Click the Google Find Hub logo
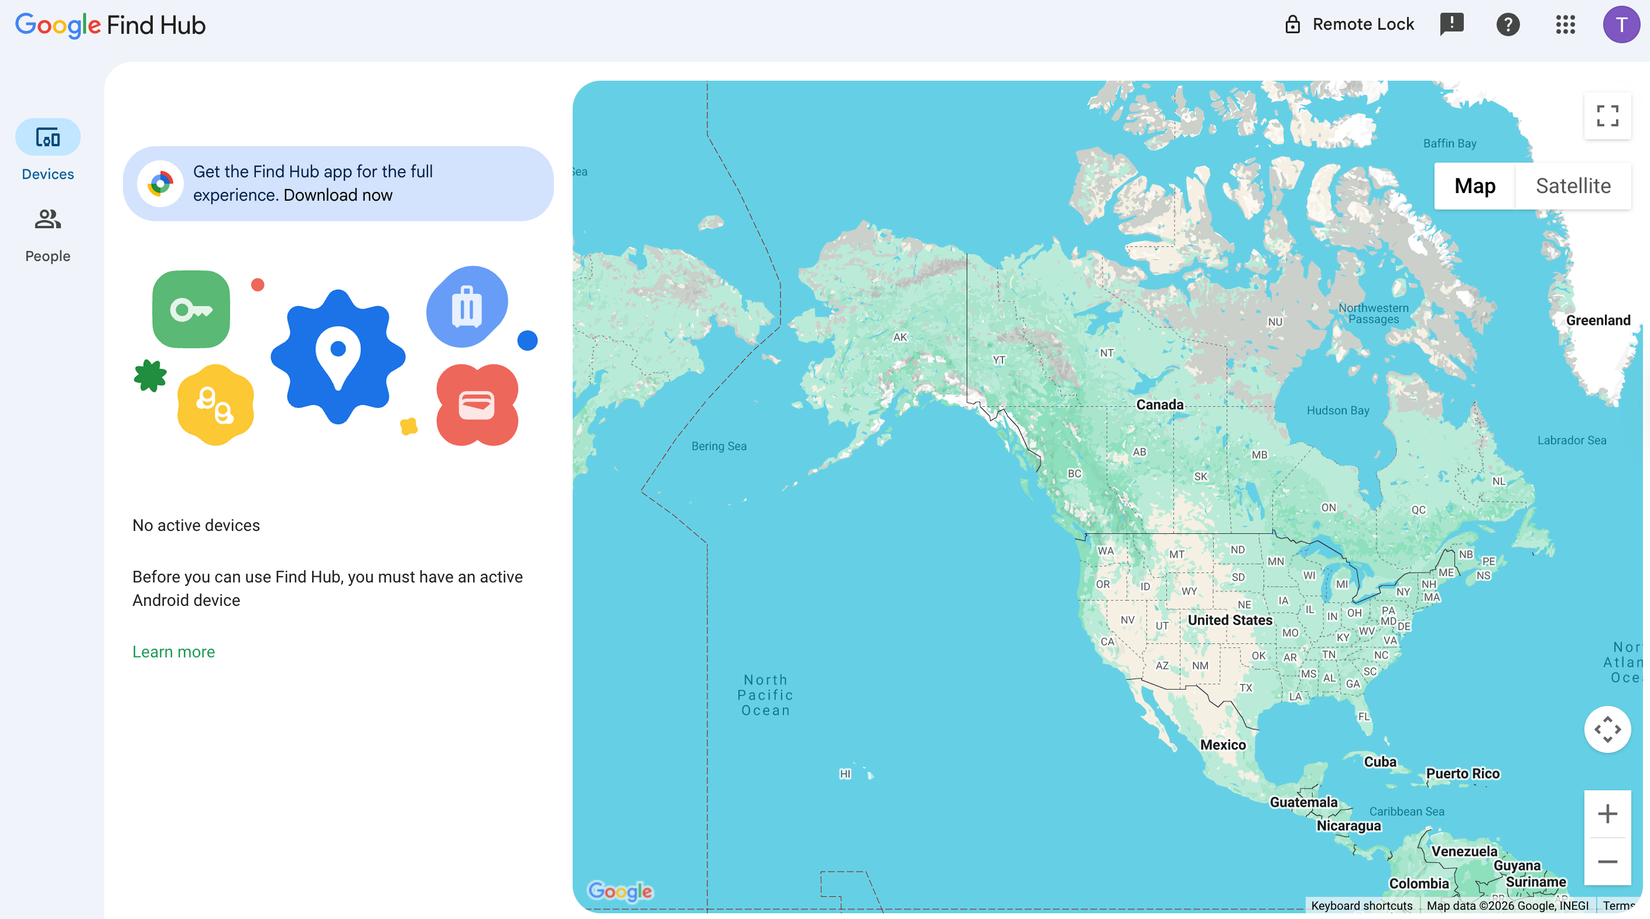 coord(109,24)
